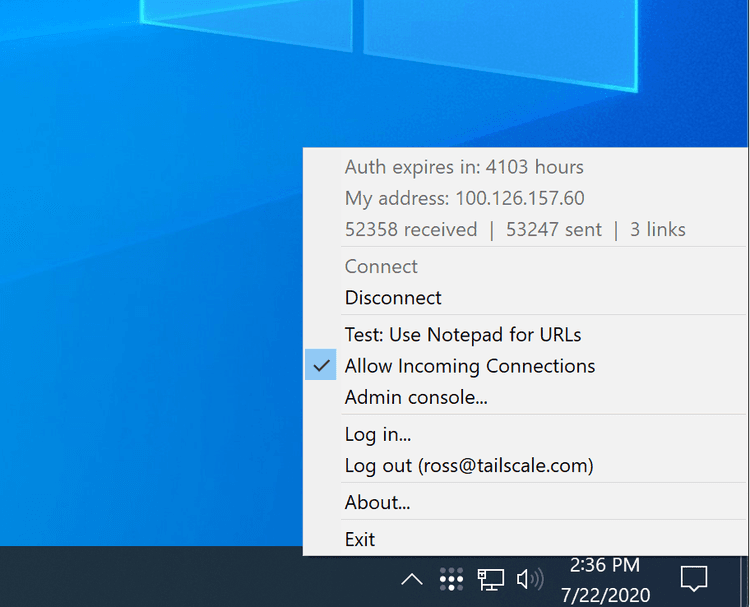Expand the hidden tray icons chevron

pos(411,579)
